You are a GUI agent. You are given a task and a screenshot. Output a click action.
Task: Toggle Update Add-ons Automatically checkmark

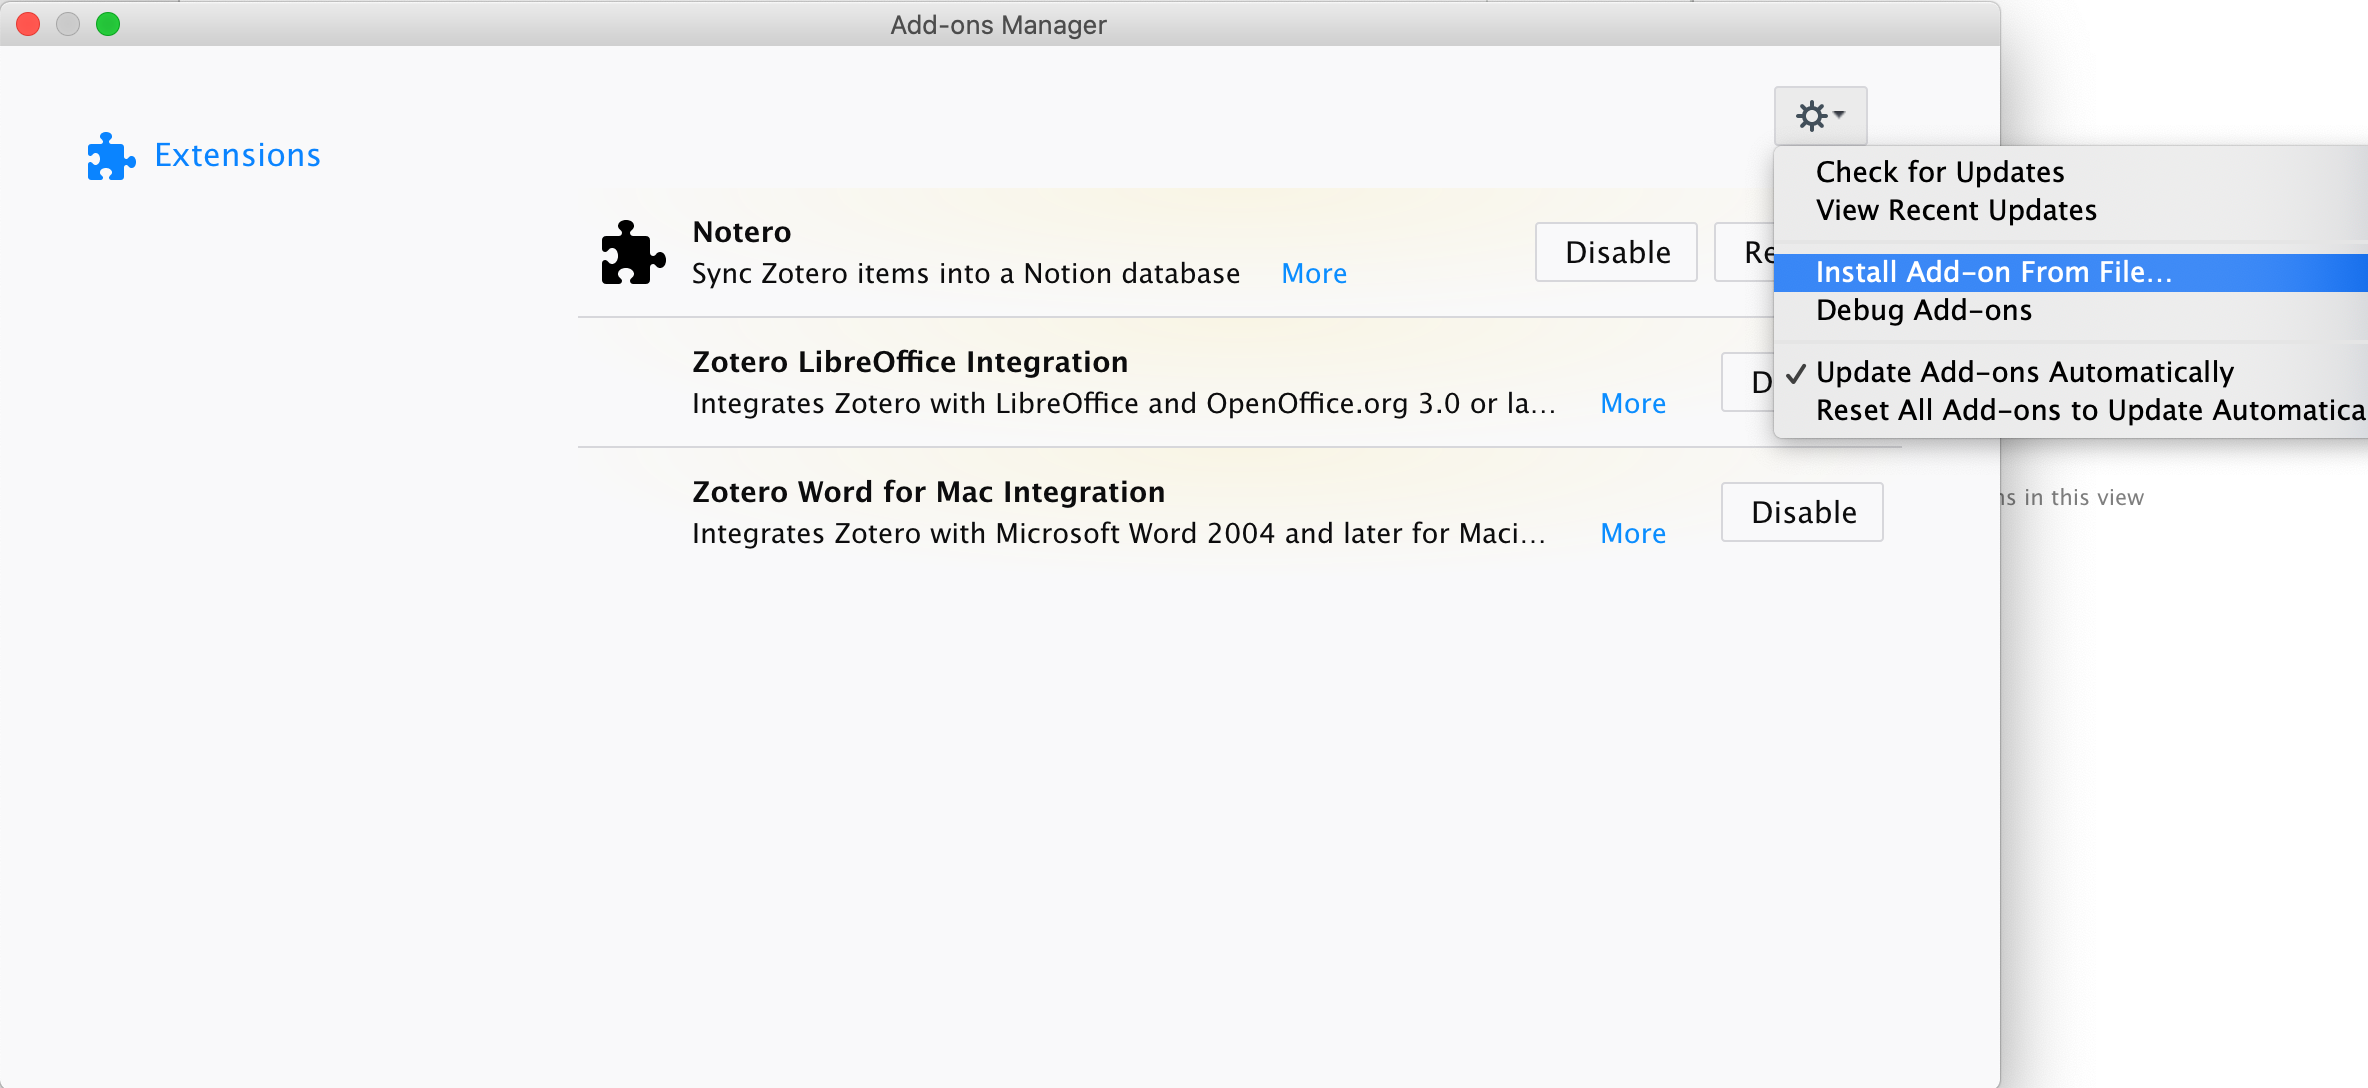[x=2023, y=372]
